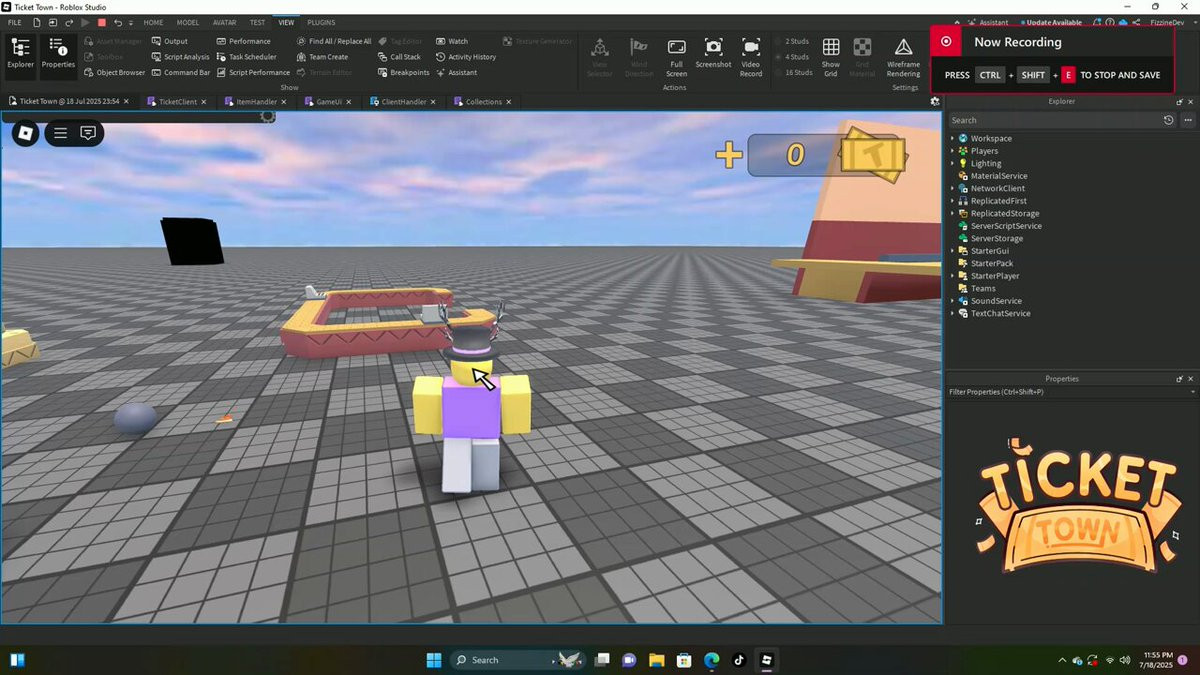Select Teams in Explorer
1200x675 pixels.
[983, 288]
